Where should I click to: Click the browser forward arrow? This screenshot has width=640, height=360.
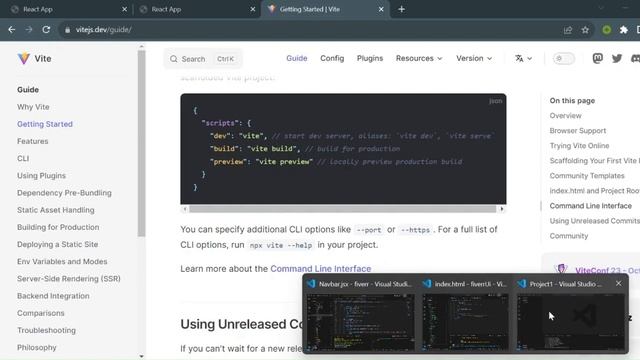(x=29, y=29)
